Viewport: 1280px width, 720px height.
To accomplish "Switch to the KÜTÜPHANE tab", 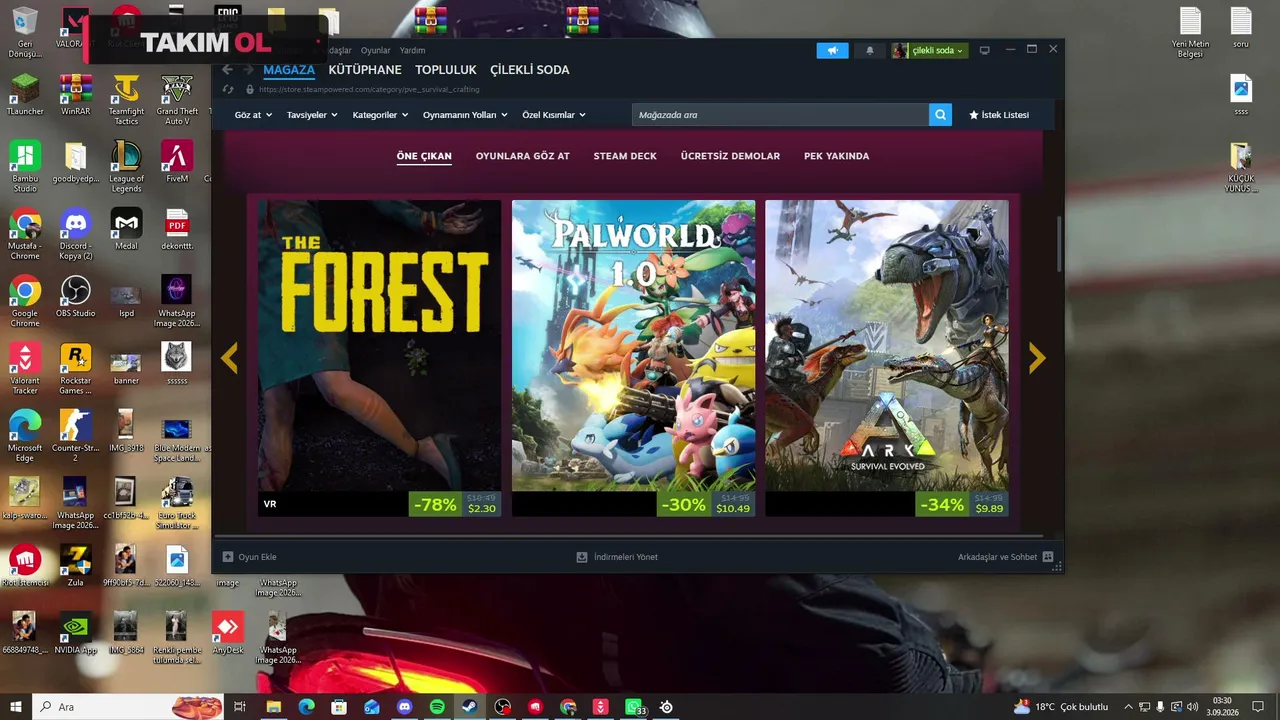I will coord(365,70).
